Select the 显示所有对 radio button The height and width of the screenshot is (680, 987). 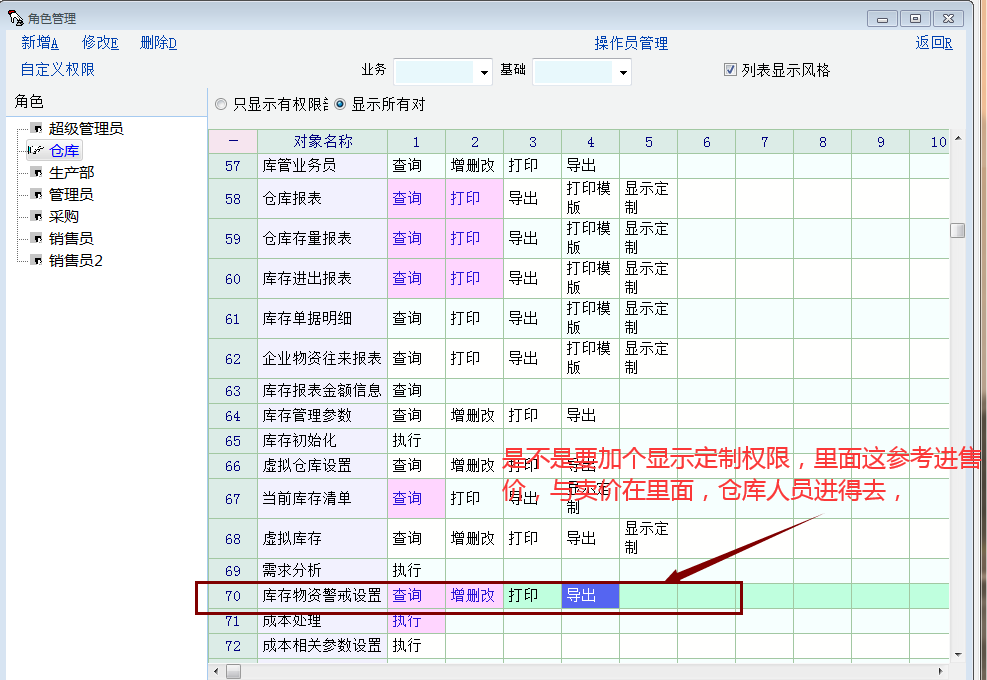(340, 103)
